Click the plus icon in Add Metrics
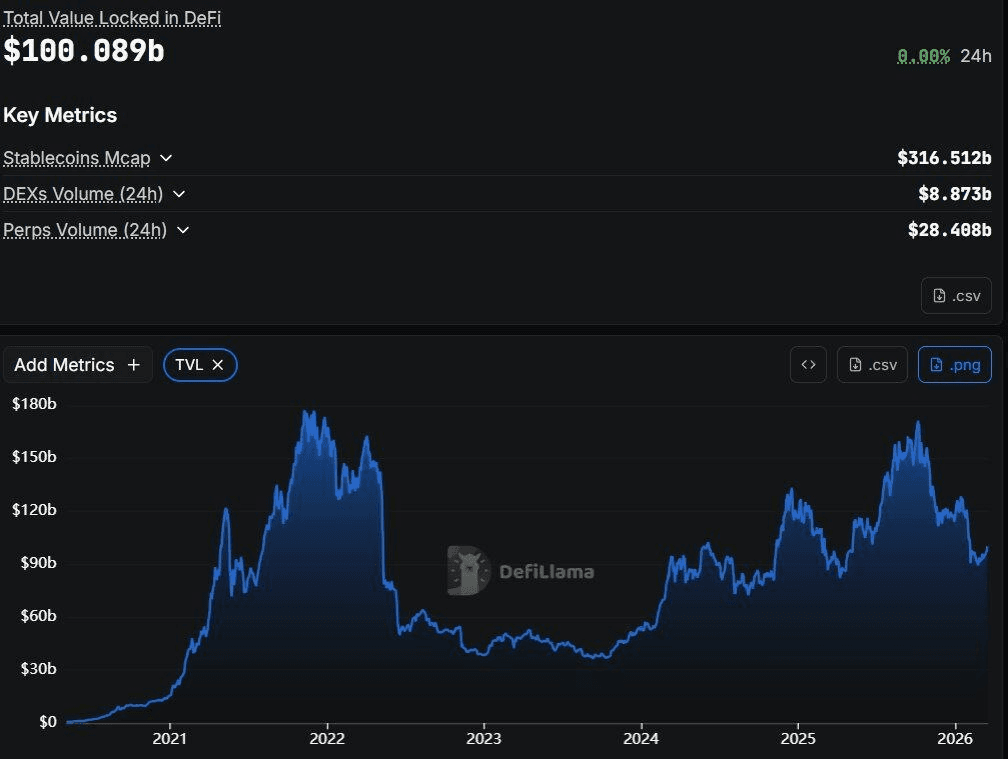 [x=134, y=365]
